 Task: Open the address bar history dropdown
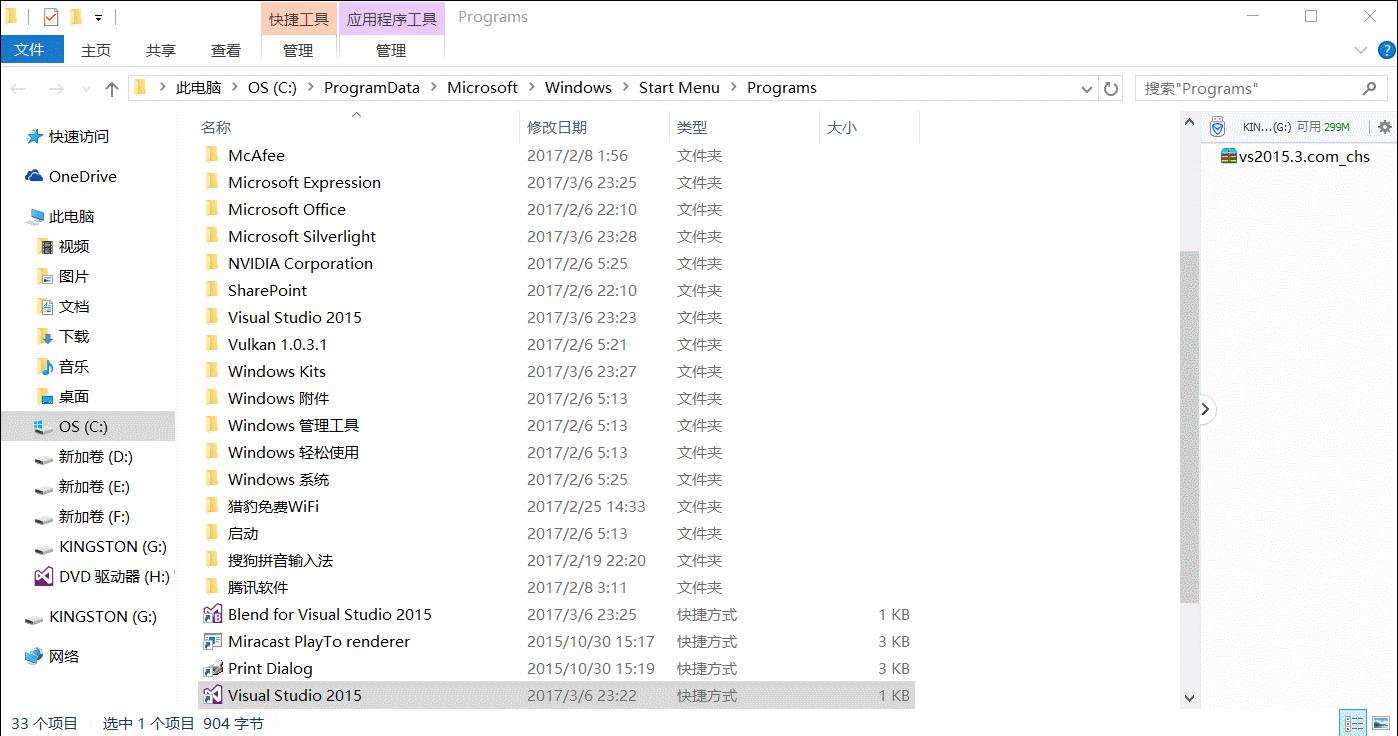click(x=1086, y=88)
